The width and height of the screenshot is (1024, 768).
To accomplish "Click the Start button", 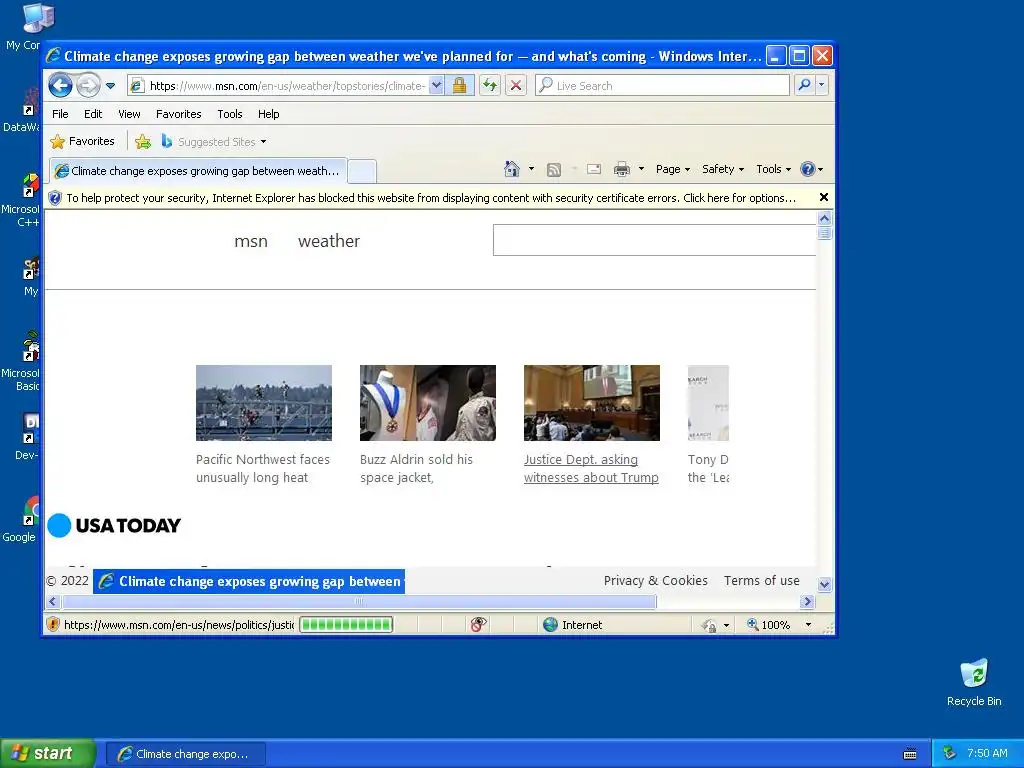I will pos(47,754).
